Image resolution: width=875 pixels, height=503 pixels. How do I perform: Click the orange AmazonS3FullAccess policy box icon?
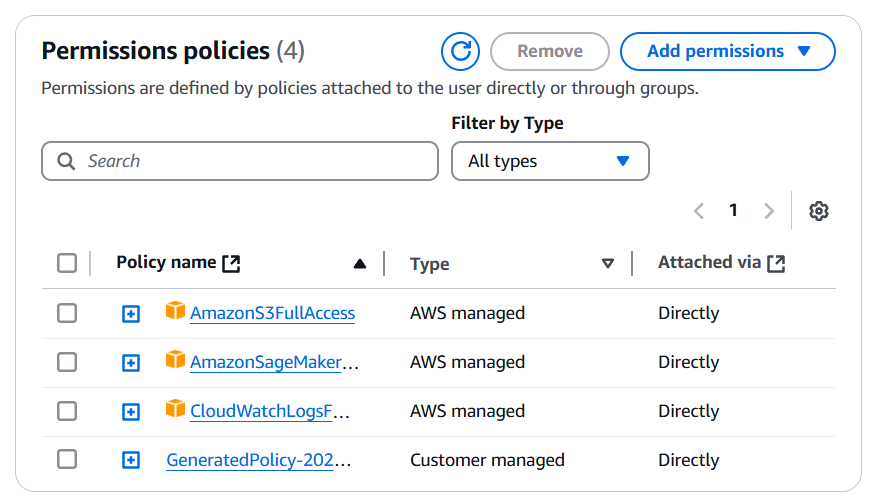click(175, 310)
